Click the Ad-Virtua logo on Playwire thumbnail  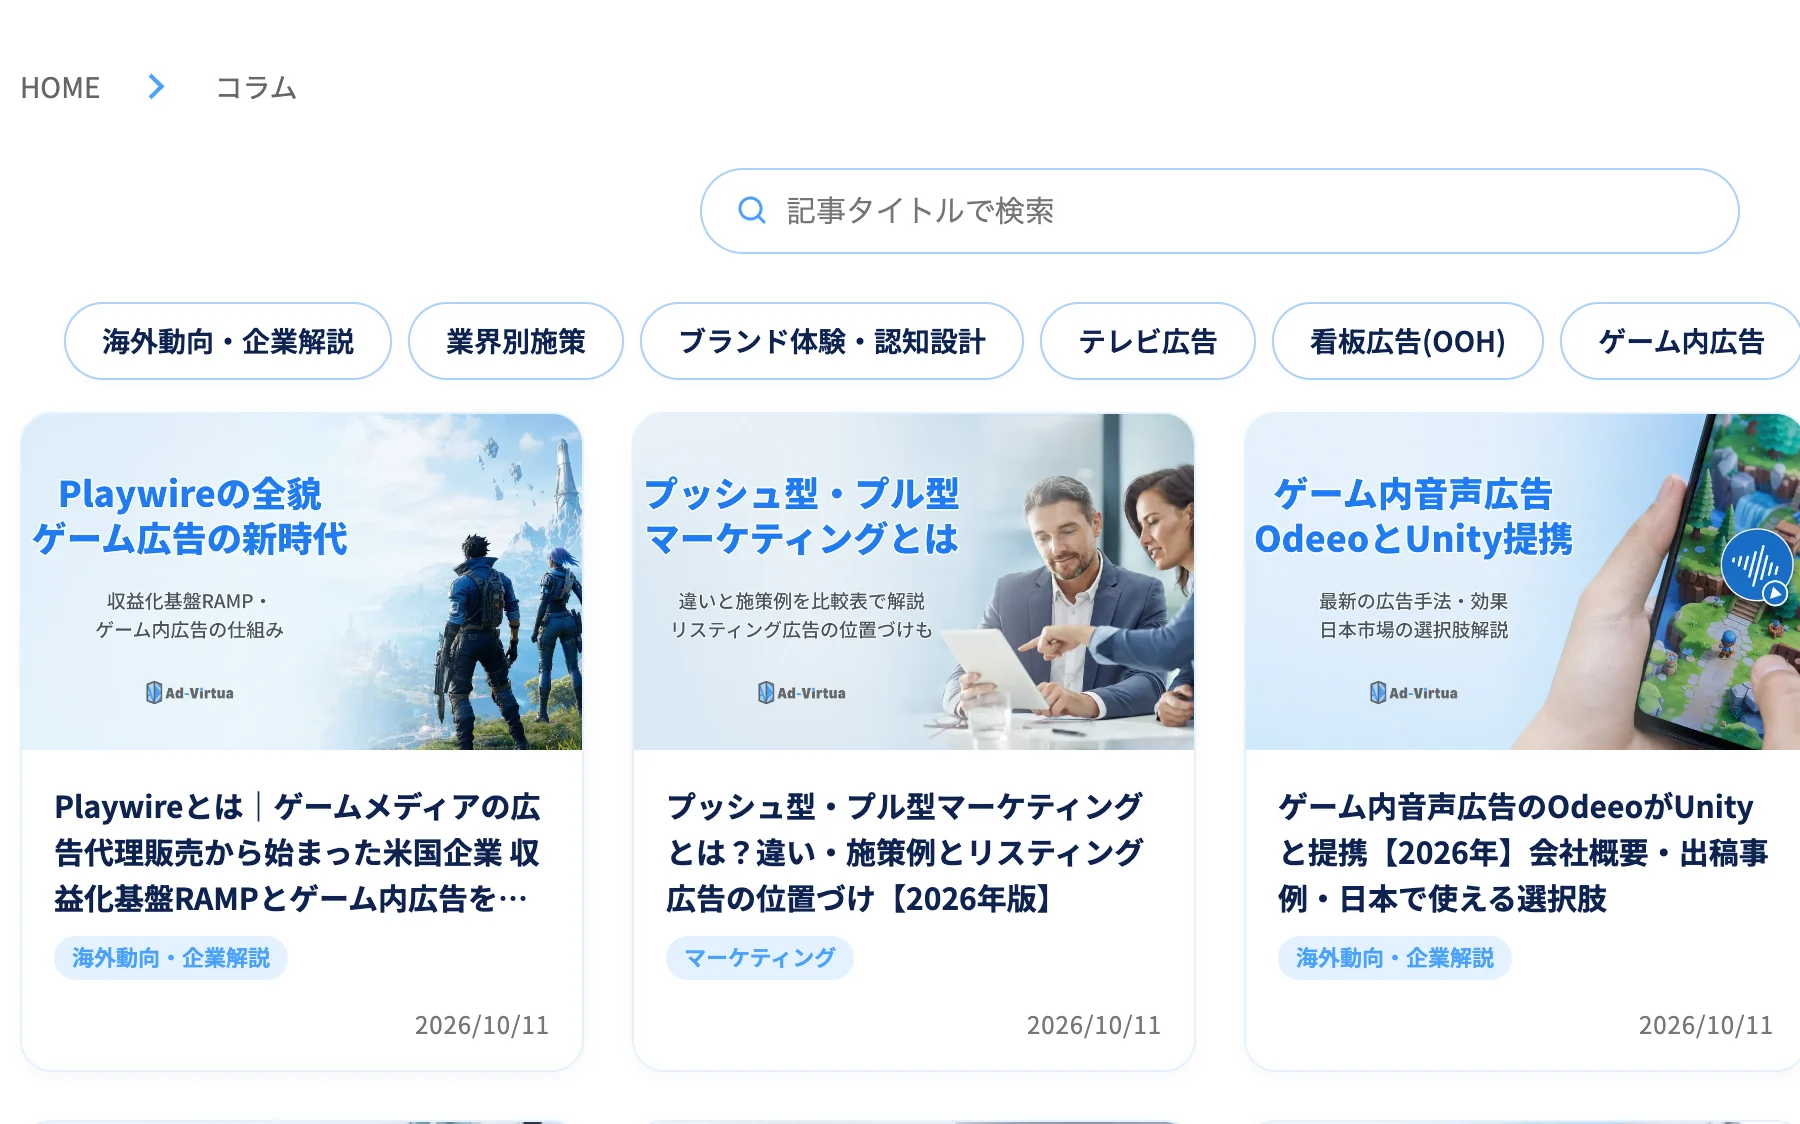click(x=190, y=692)
